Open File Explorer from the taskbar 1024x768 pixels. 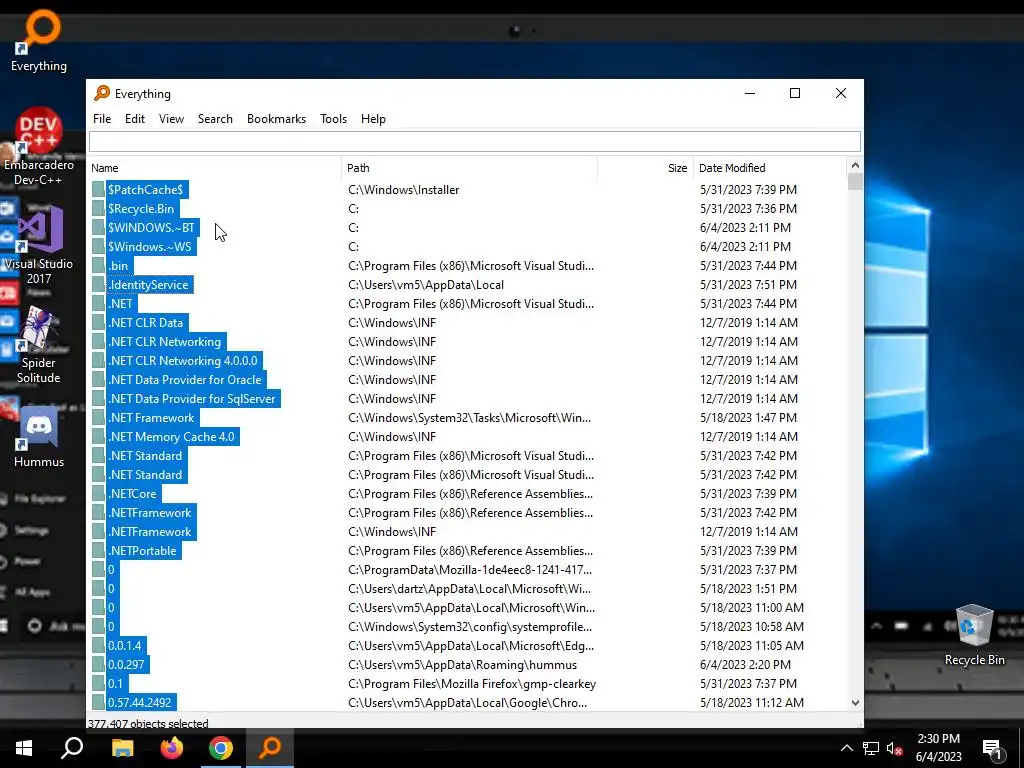click(x=122, y=748)
